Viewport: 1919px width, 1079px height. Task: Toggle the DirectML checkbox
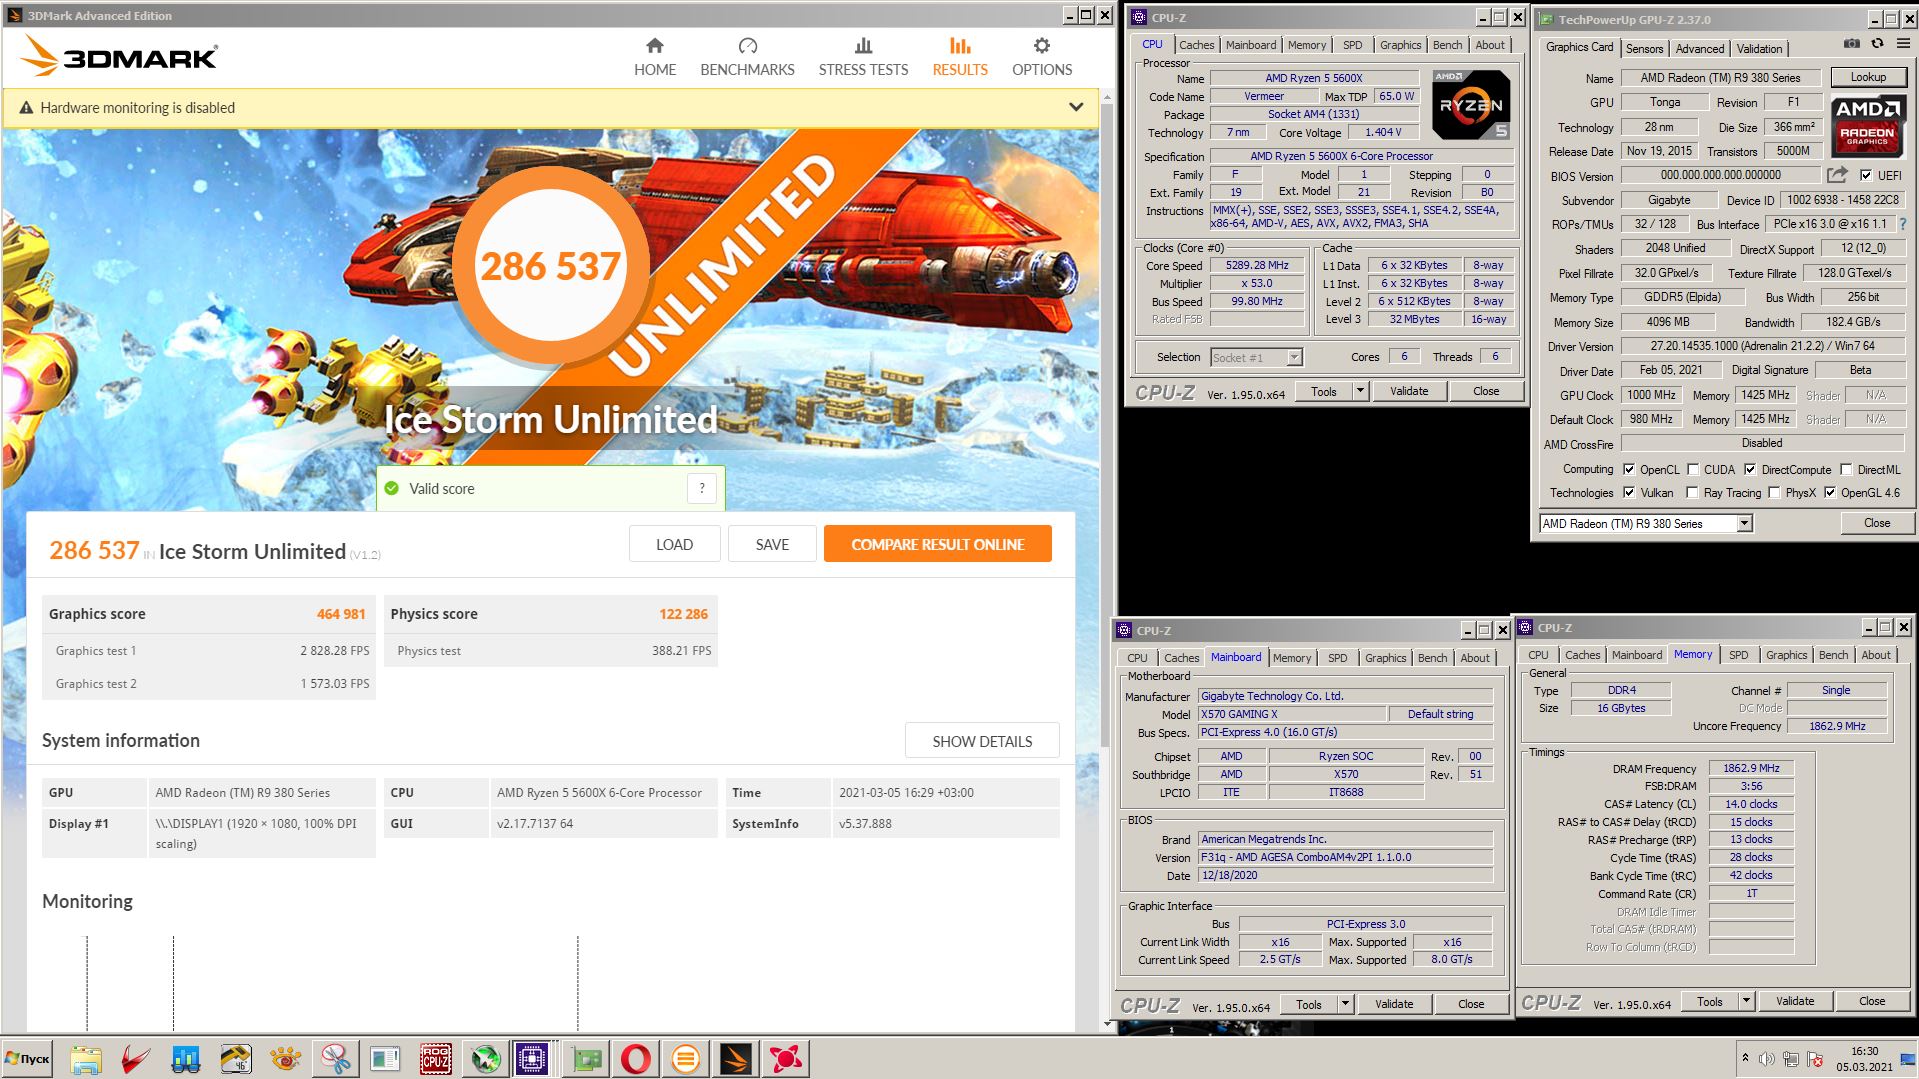coord(1846,469)
